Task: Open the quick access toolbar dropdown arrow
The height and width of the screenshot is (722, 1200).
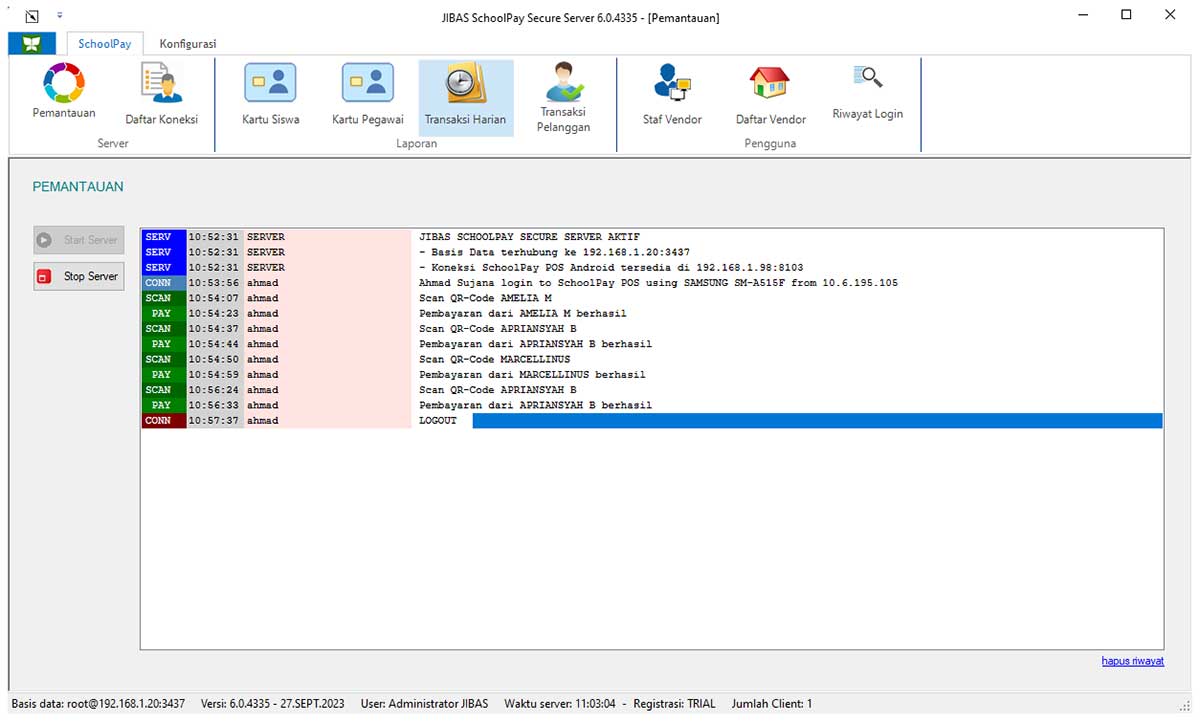Action: [59, 16]
